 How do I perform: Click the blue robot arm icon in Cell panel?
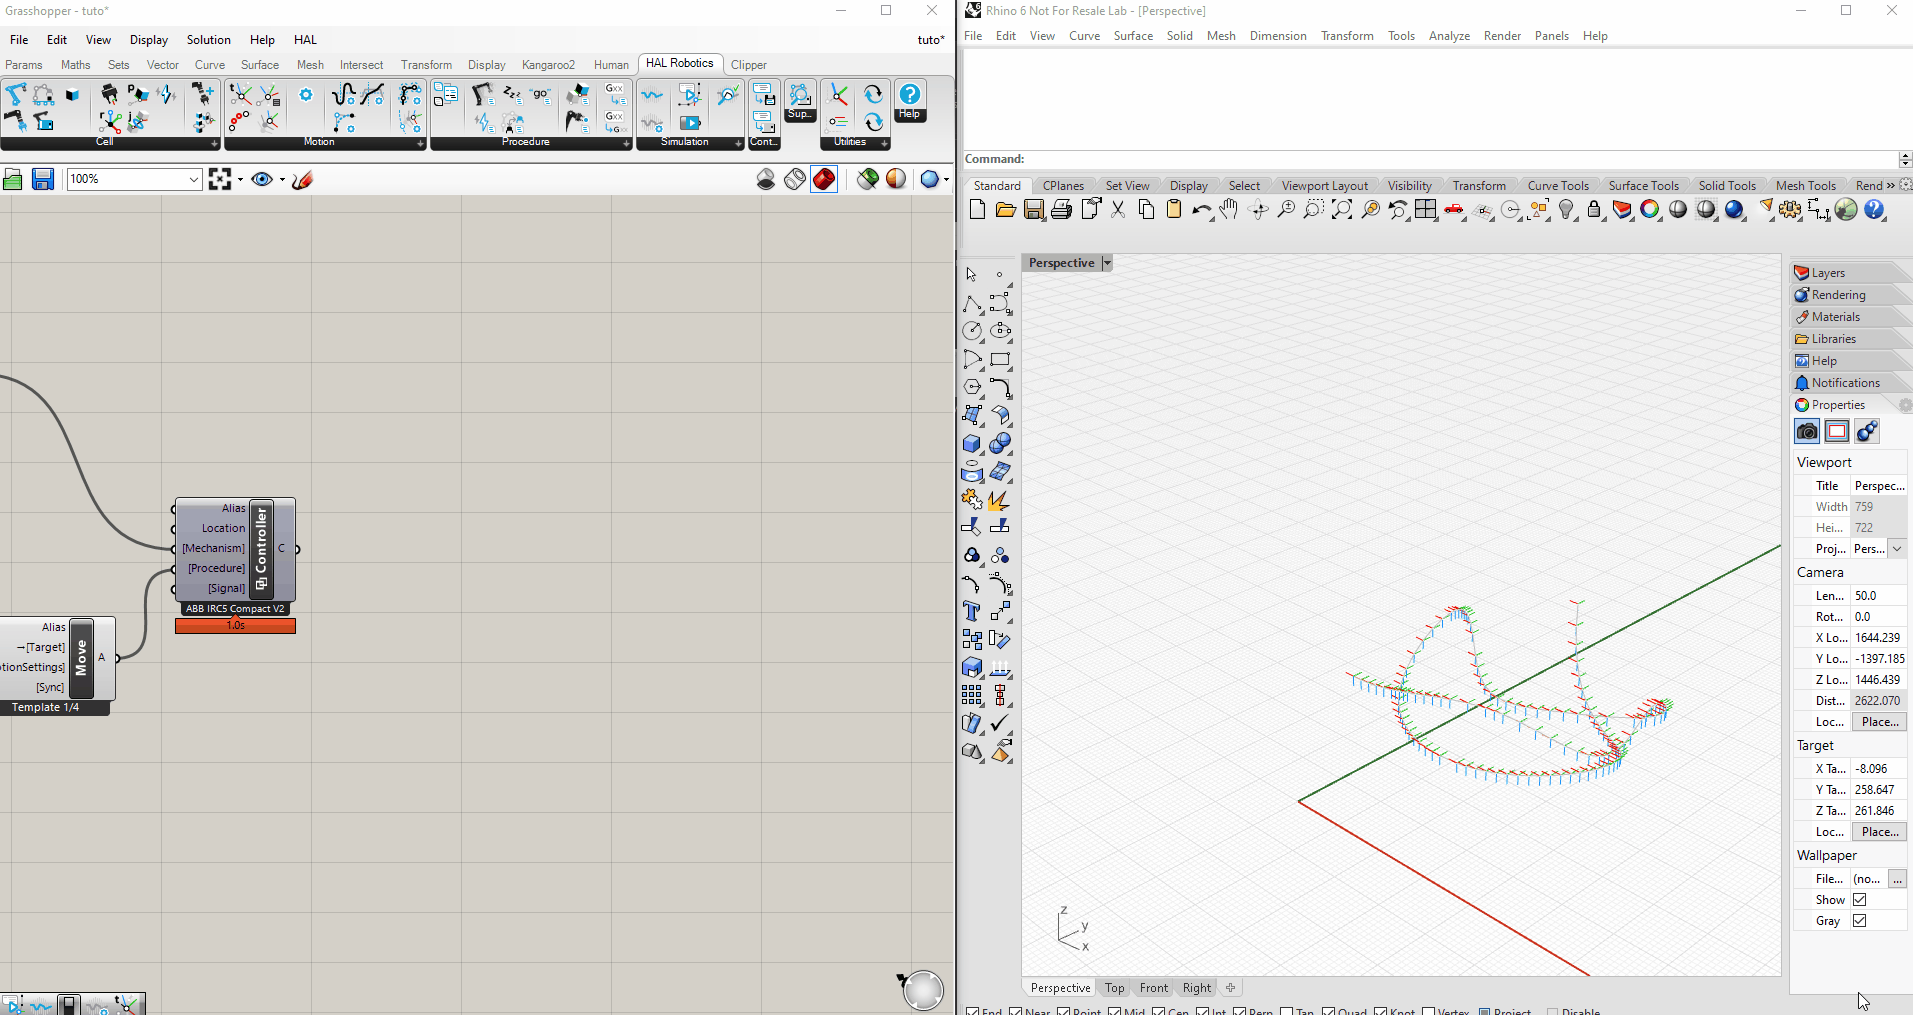click(15, 94)
